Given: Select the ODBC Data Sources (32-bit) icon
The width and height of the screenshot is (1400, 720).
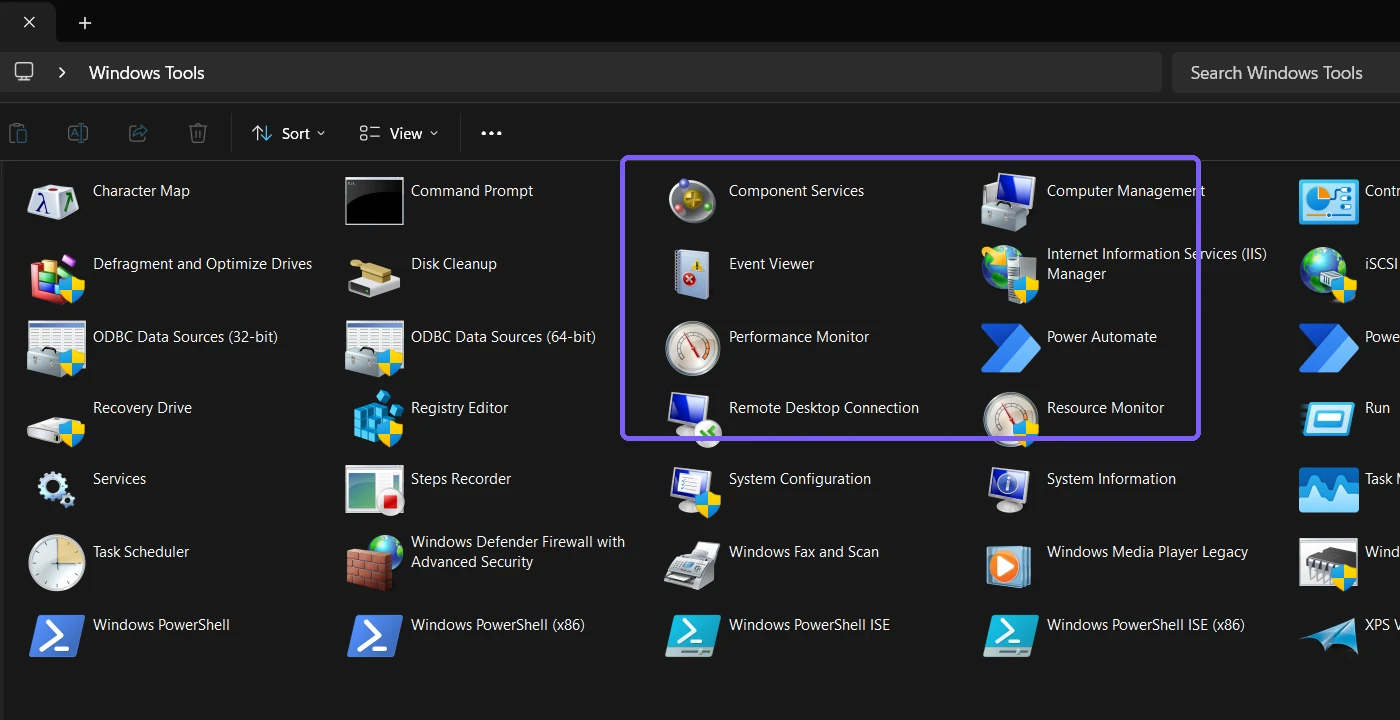Looking at the screenshot, I should 56,348.
